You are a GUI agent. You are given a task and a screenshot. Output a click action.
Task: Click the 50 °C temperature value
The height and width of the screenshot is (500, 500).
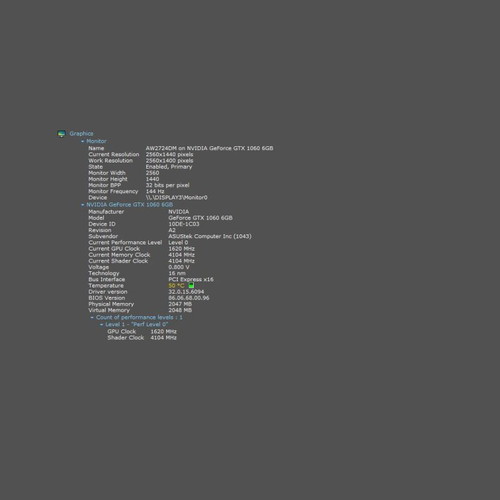coord(176,286)
